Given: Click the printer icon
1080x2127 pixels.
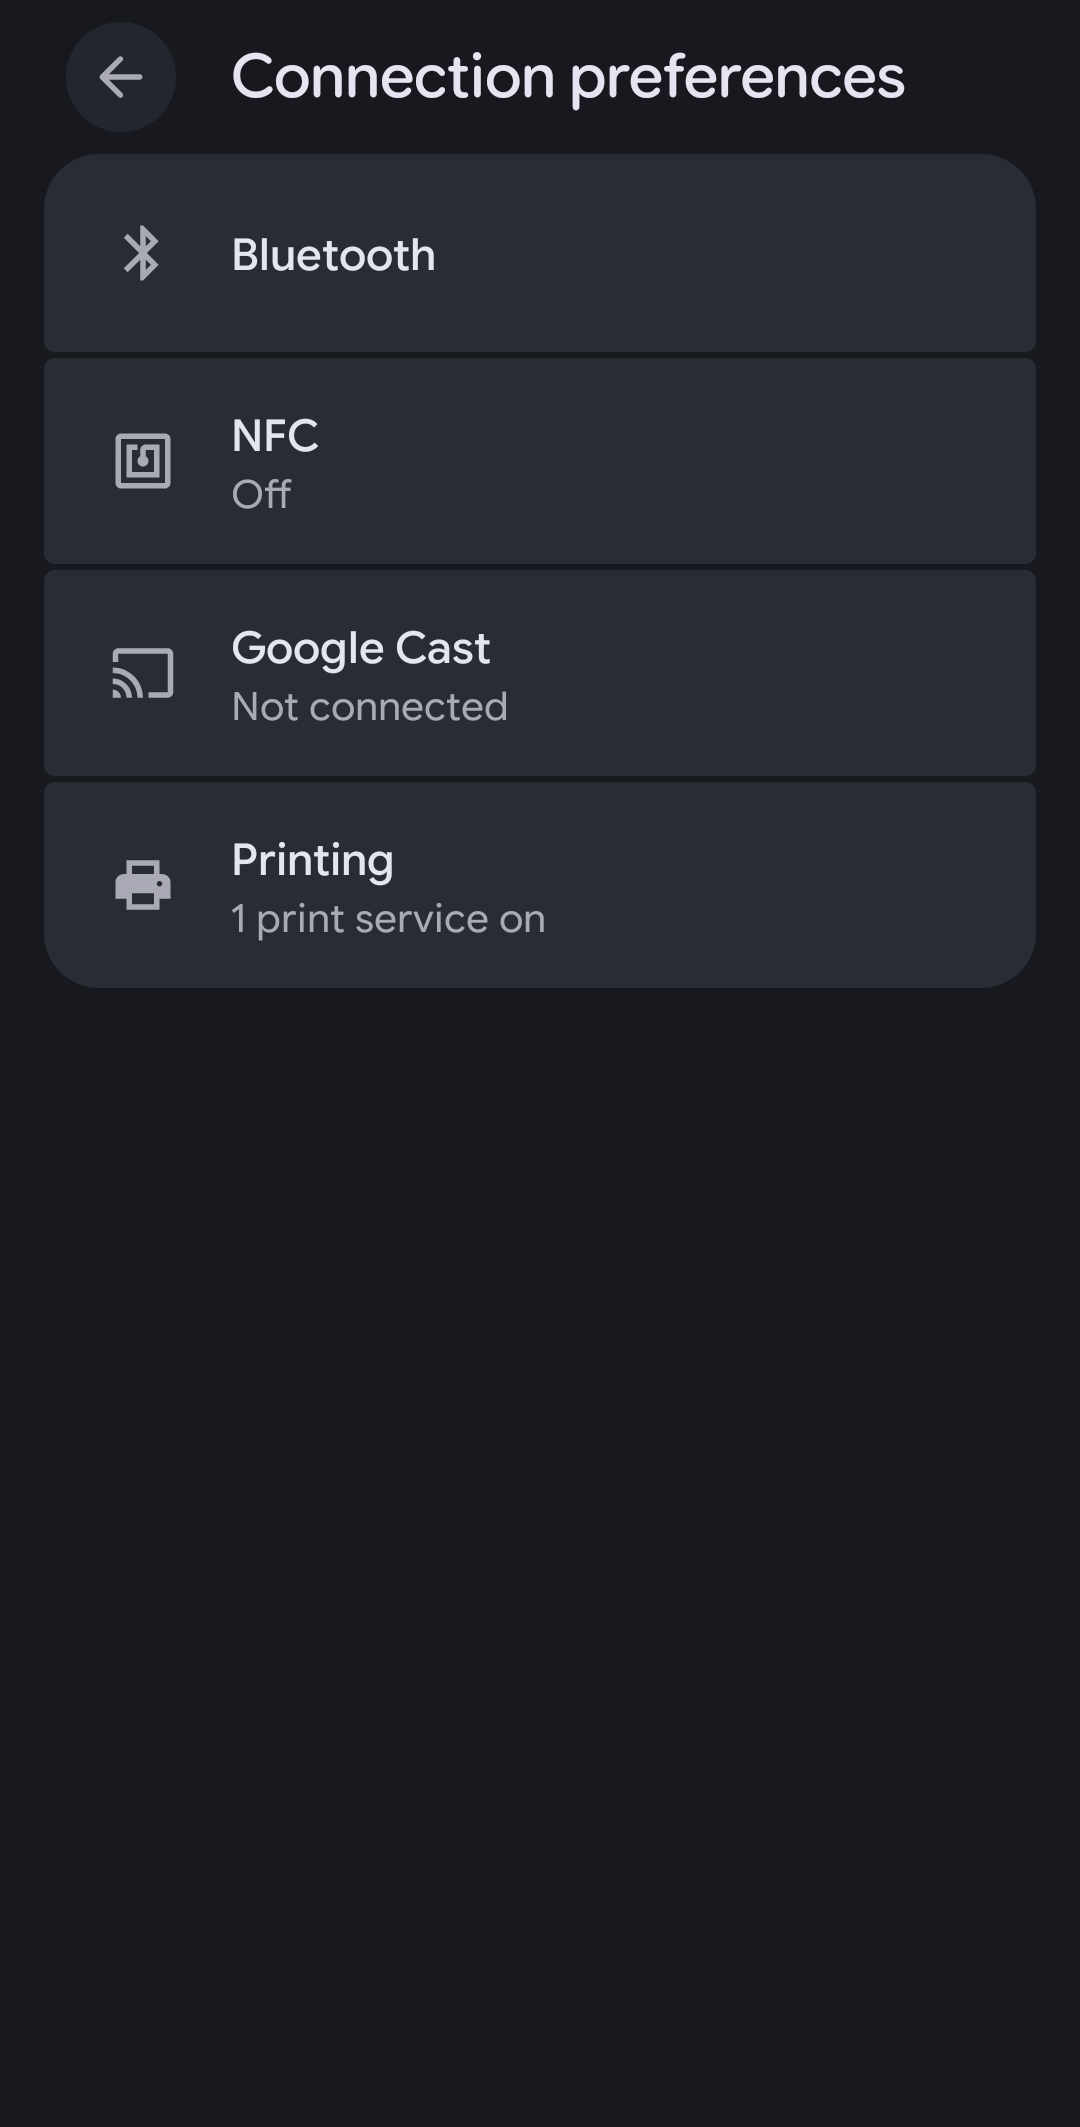Looking at the screenshot, I should (x=143, y=885).
